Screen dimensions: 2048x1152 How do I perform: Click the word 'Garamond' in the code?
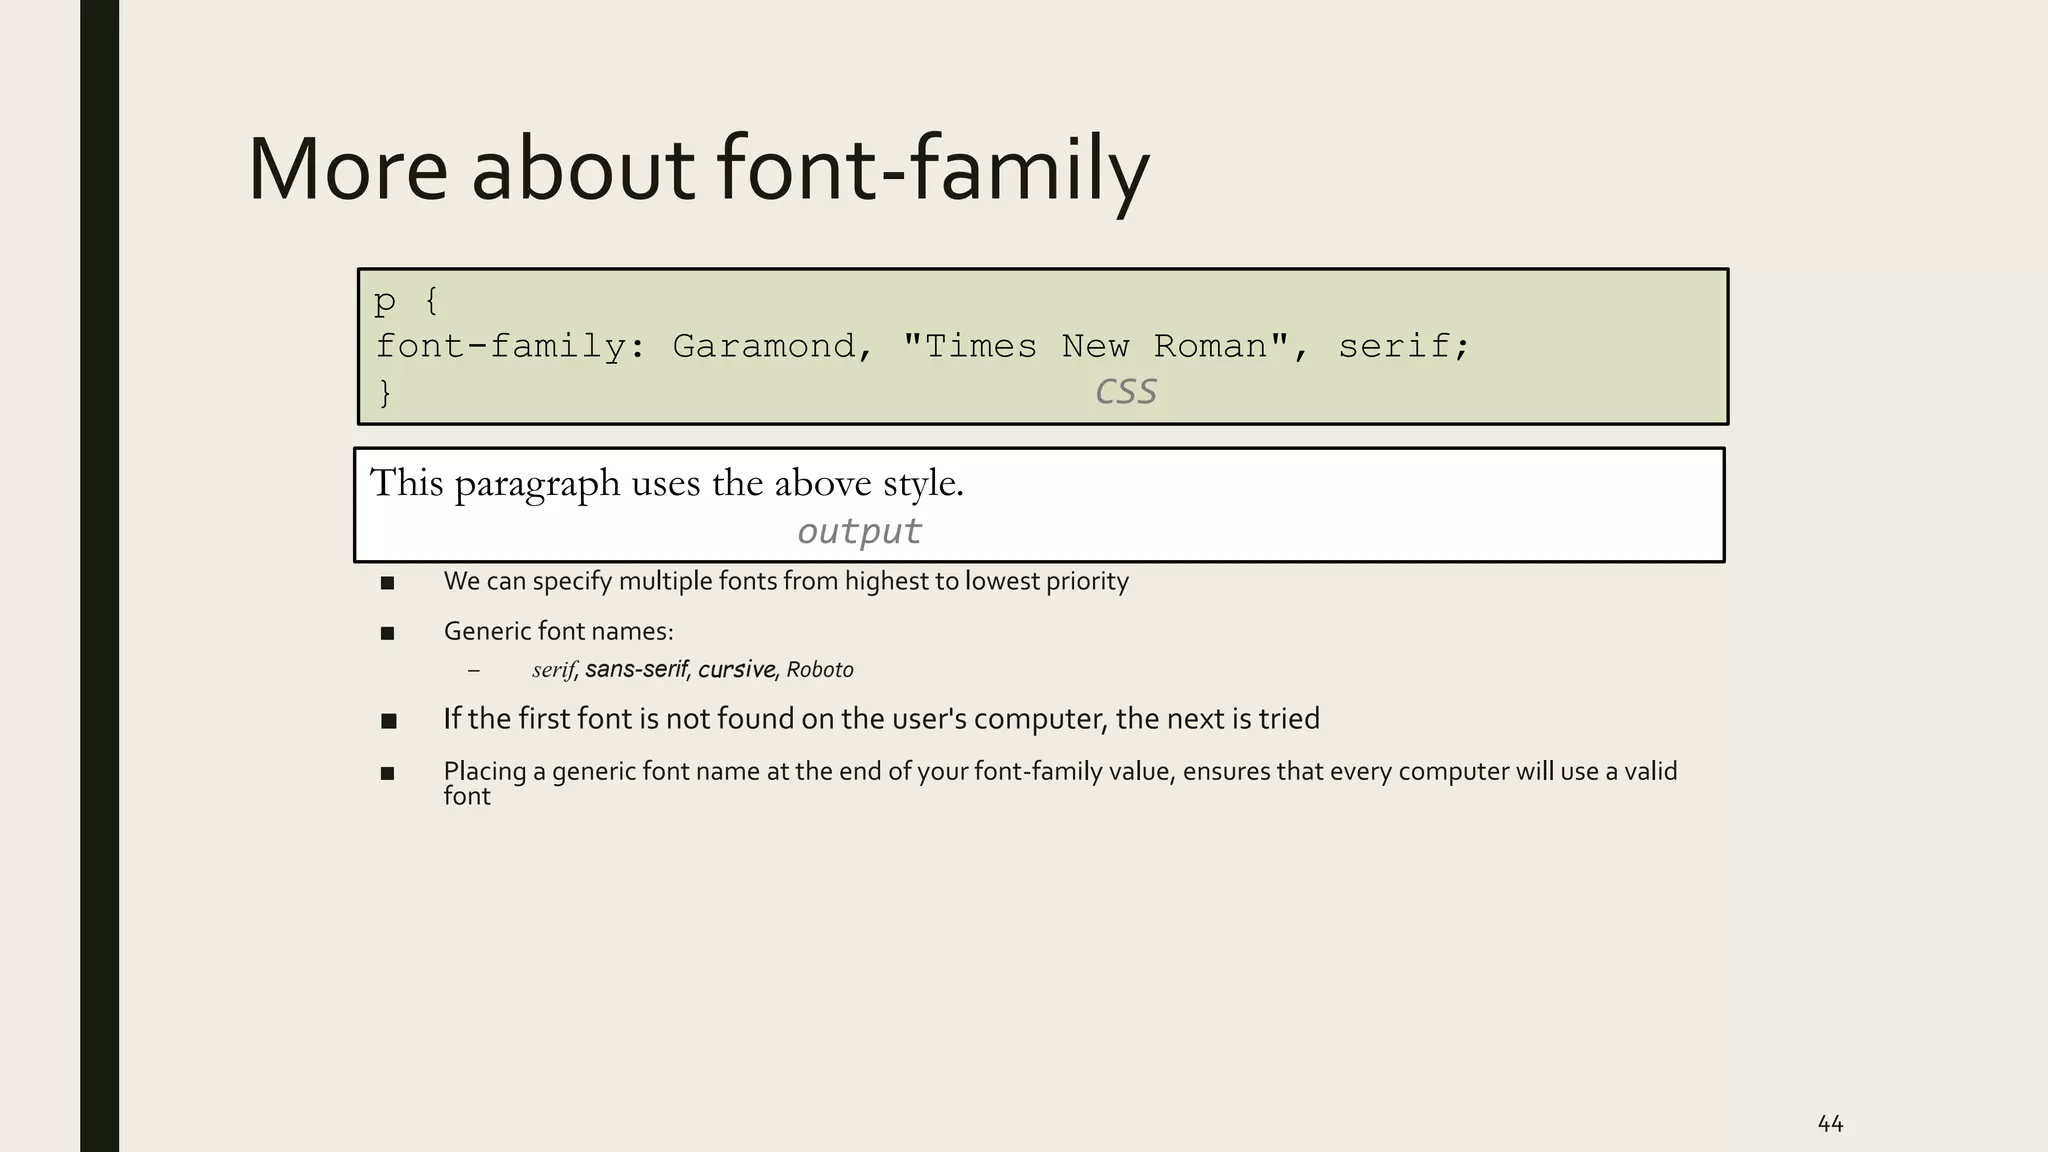pos(764,346)
